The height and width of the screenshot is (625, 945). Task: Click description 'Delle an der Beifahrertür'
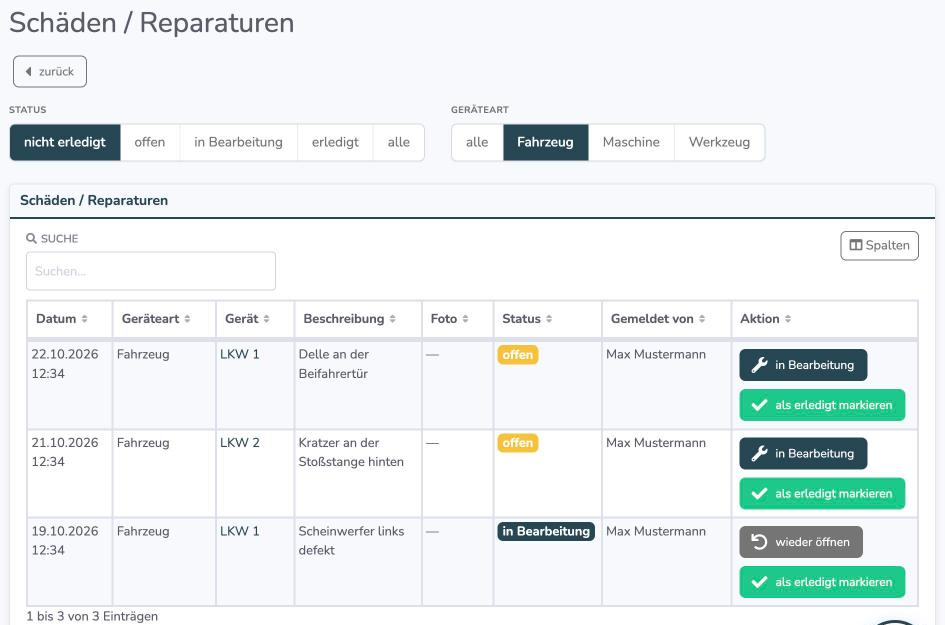[x=334, y=364]
